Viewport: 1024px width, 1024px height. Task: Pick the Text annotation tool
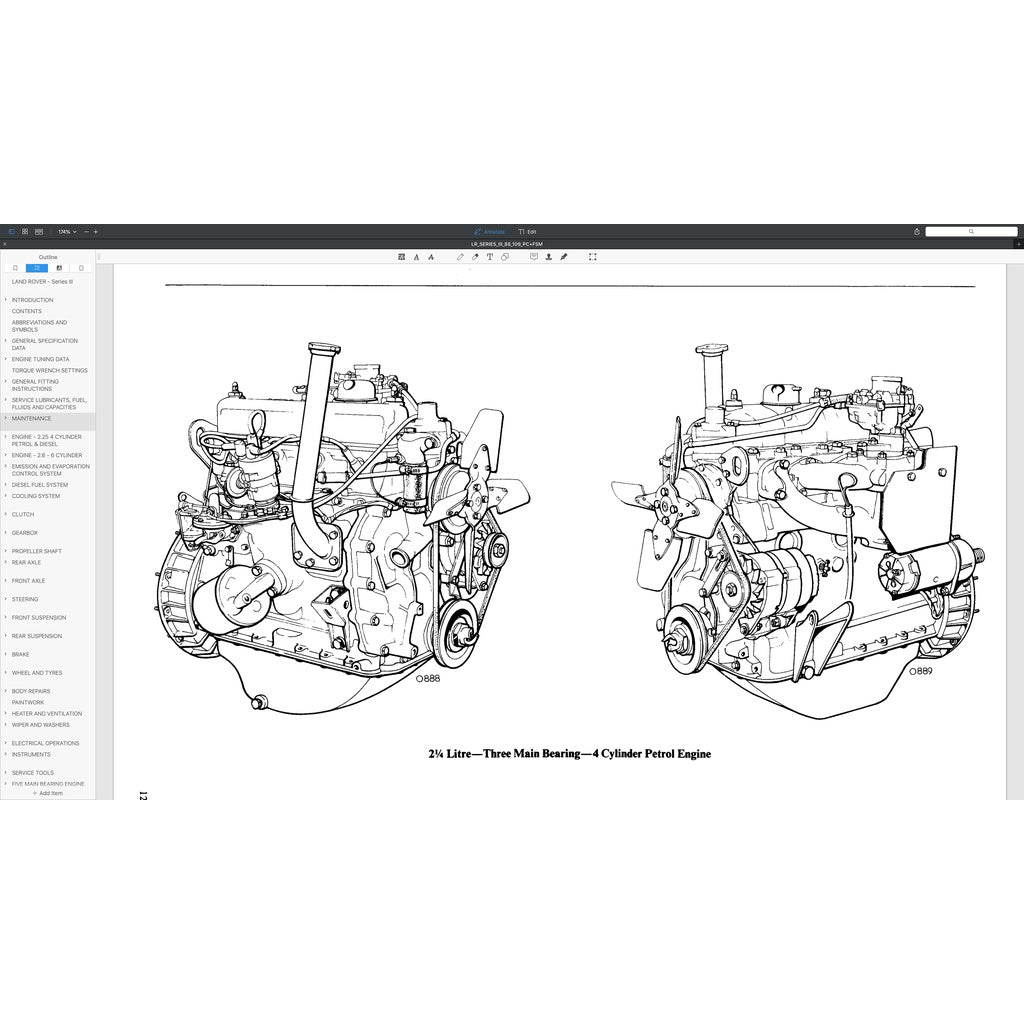coord(490,257)
